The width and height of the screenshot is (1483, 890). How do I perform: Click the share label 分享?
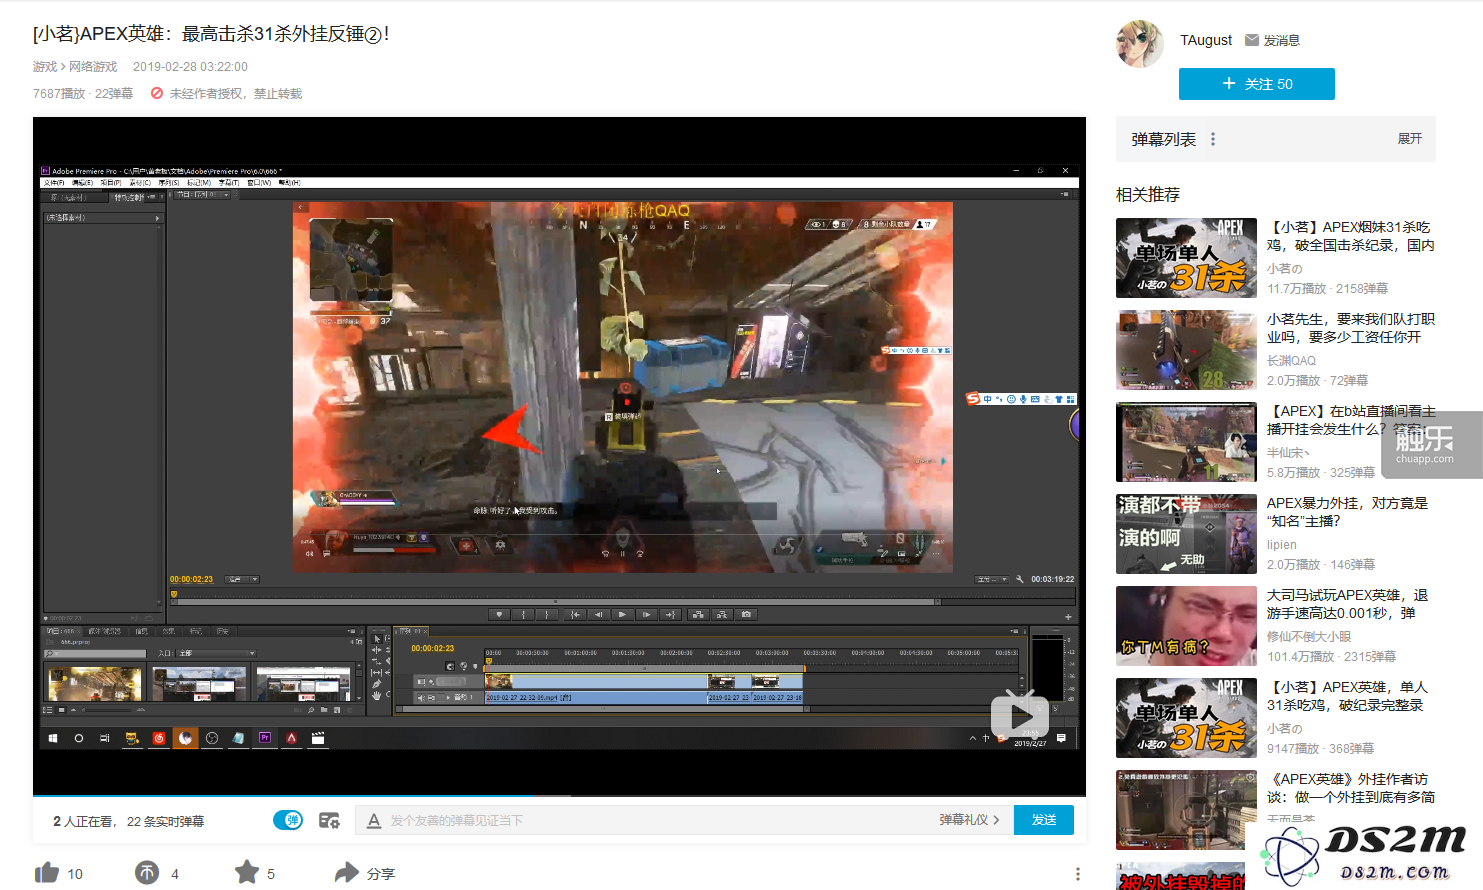[380, 873]
